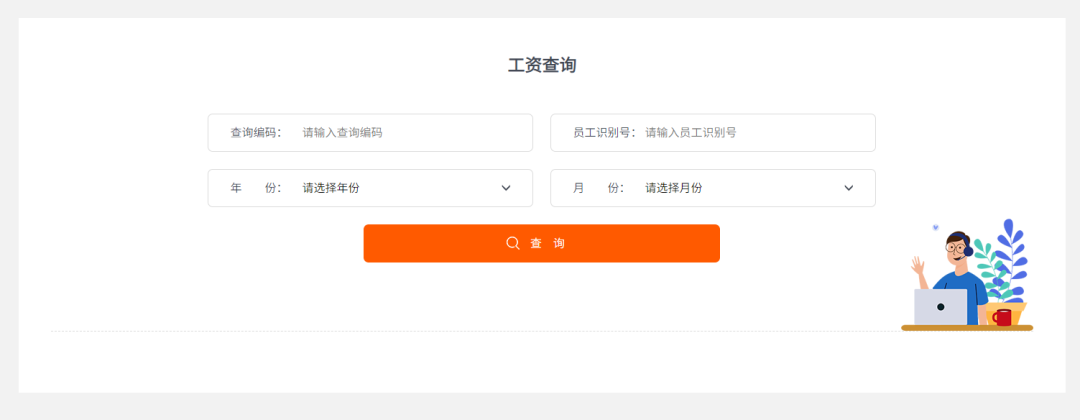Screen dimensions: 1080x420
Task: Click the red coffee mug
Action: click(x=1002, y=317)
